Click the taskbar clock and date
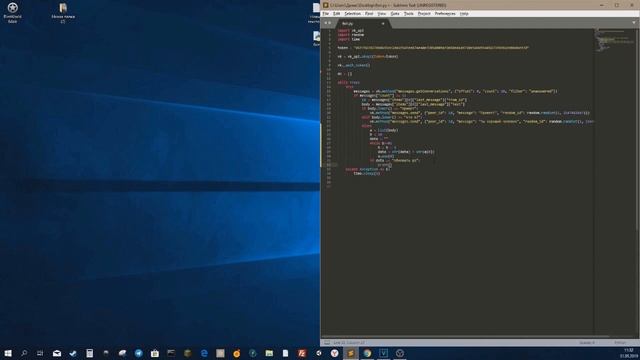This screenshot has height=360, width=640. [628, 353]
